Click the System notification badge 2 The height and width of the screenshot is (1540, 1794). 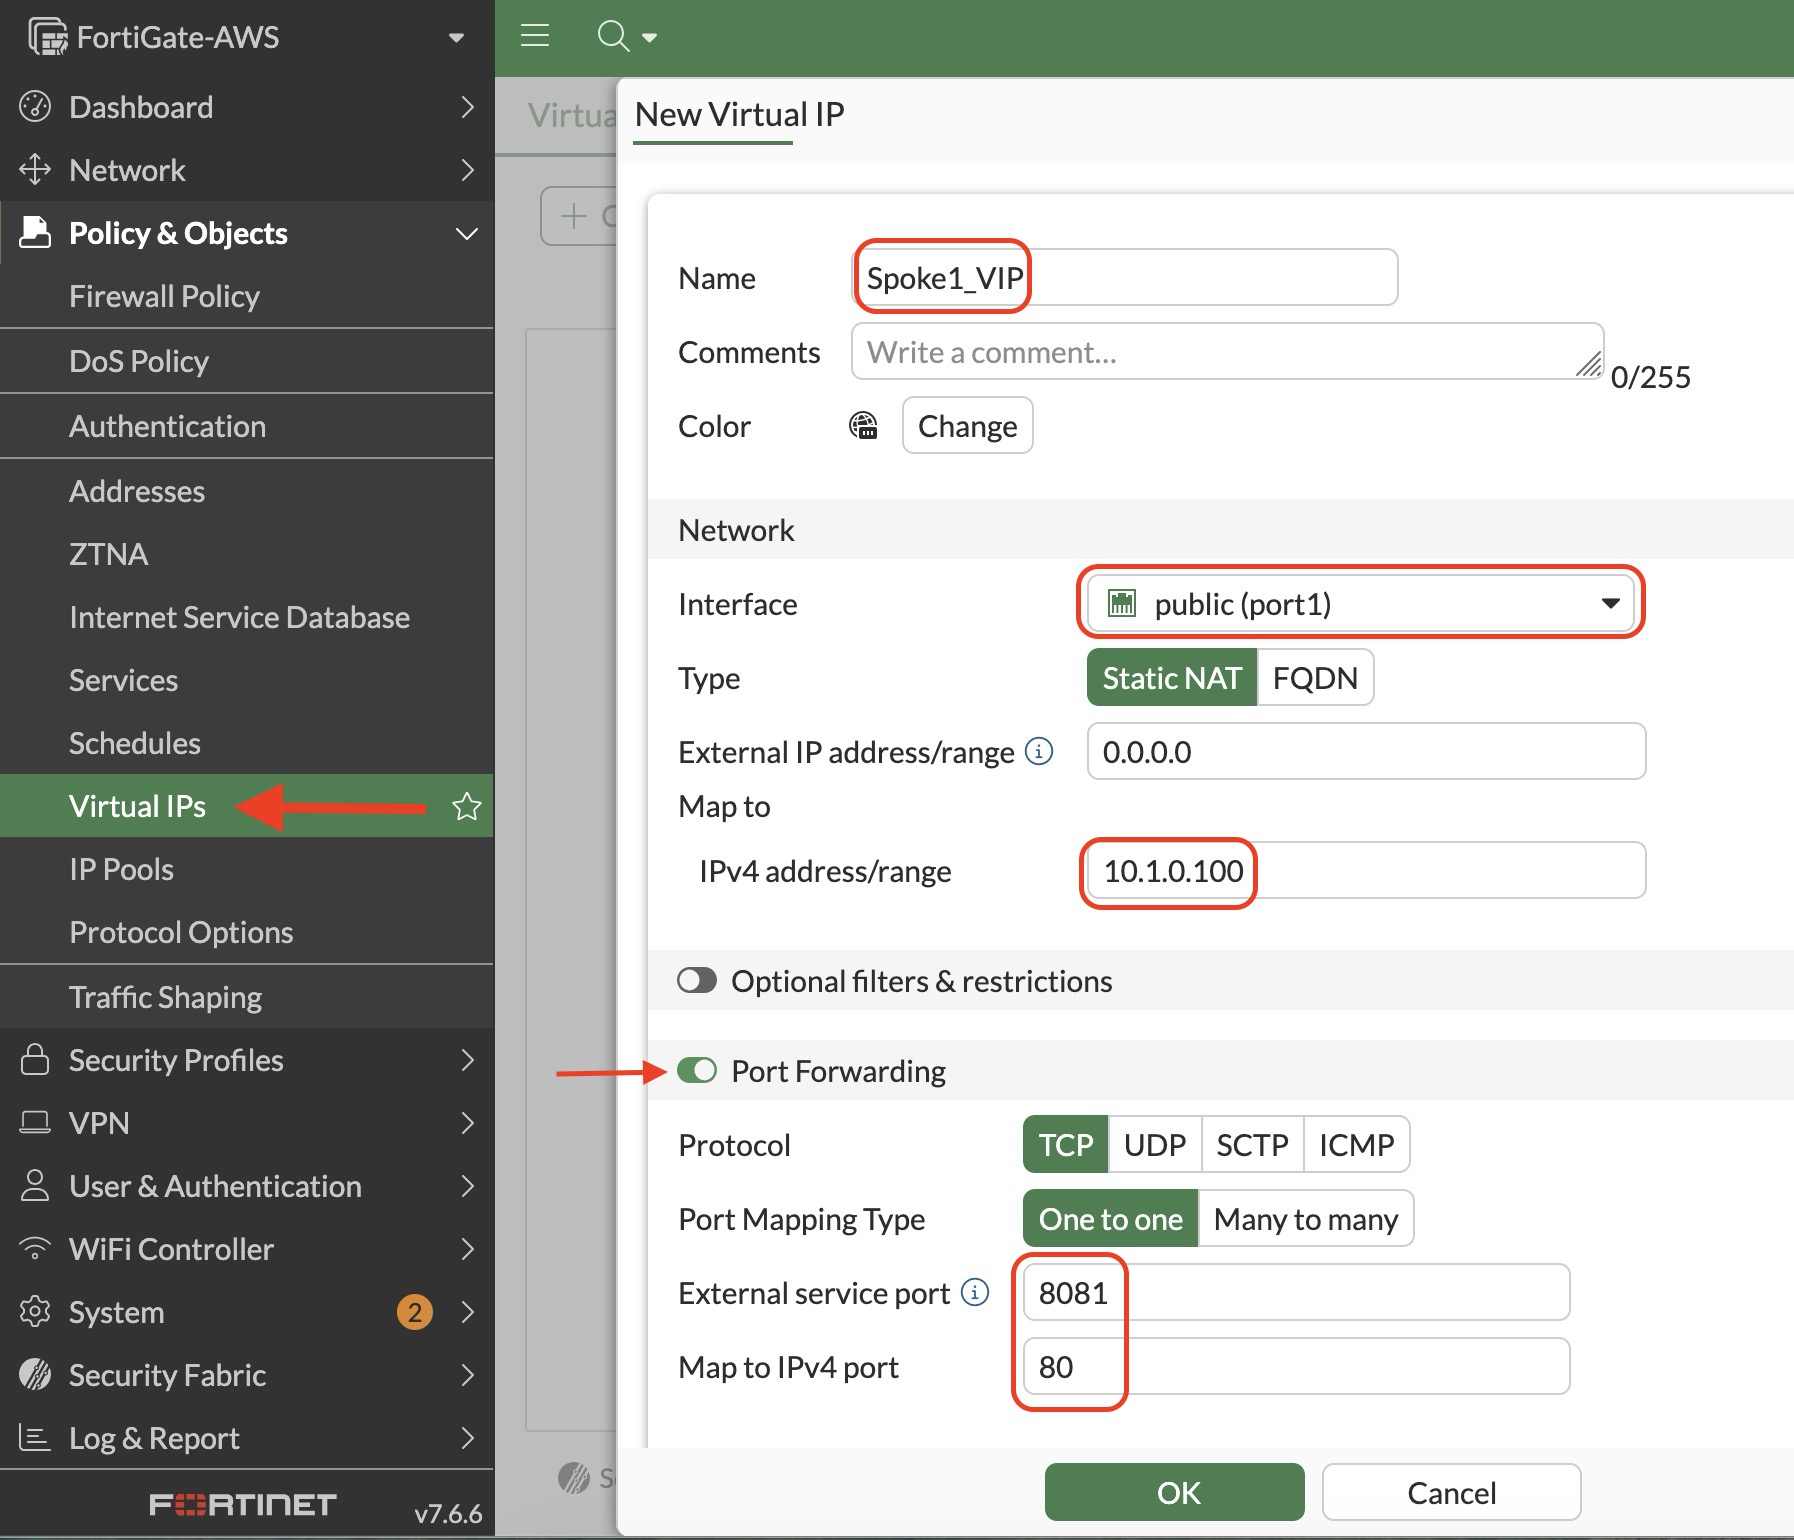[415, 1312]
